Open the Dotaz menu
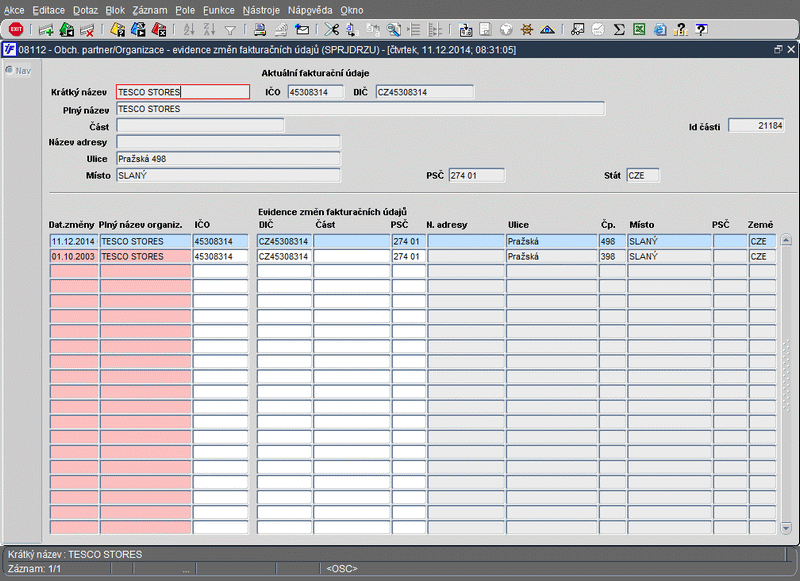This screenshot has width=800, height=581. click(85, 10)
